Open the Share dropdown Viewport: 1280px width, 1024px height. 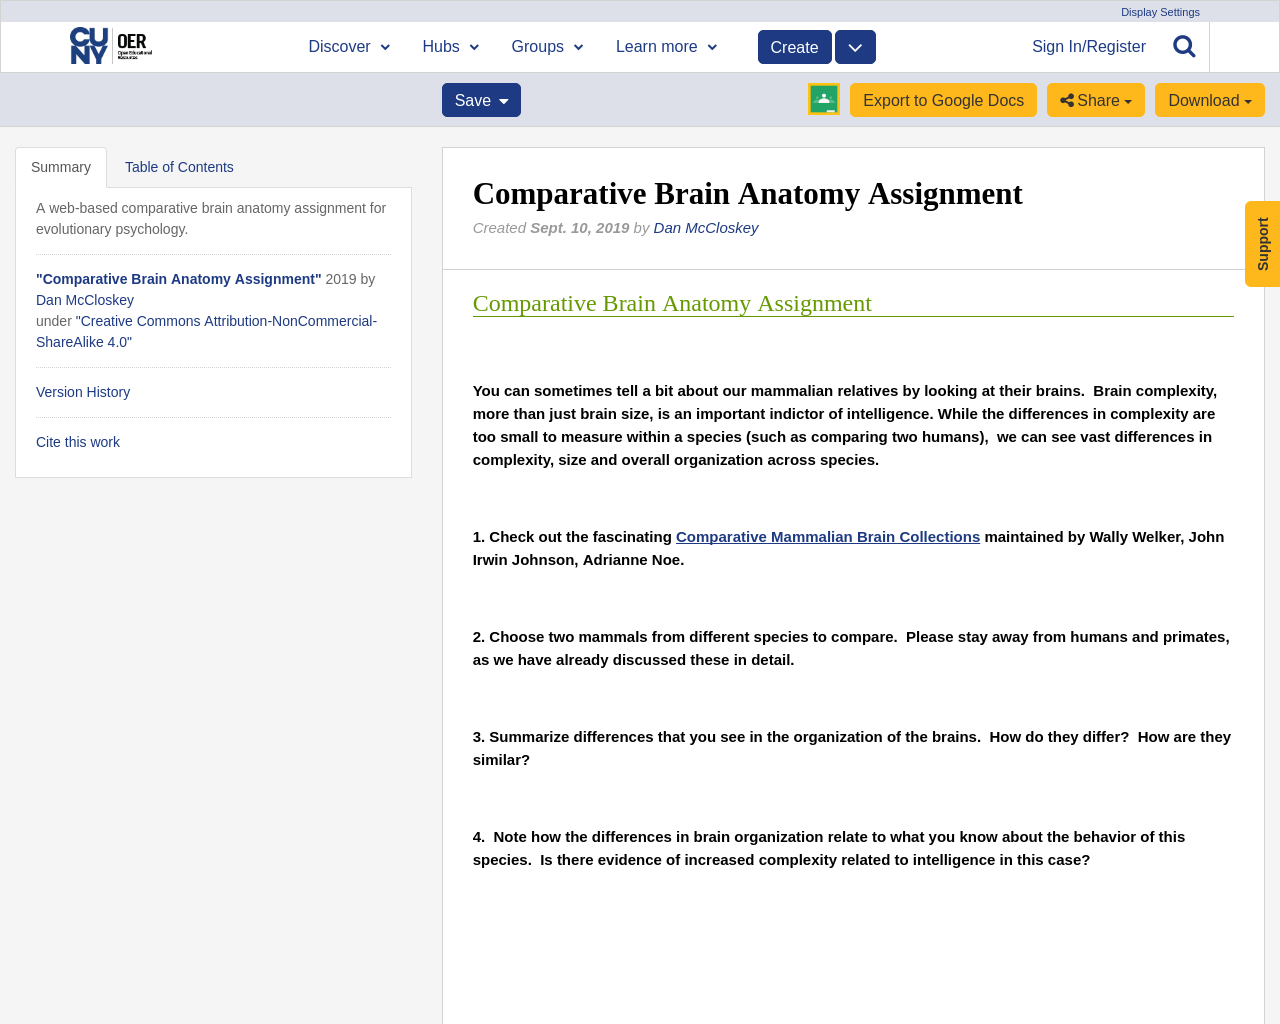pyautogui.click(x=1095, y=98)
